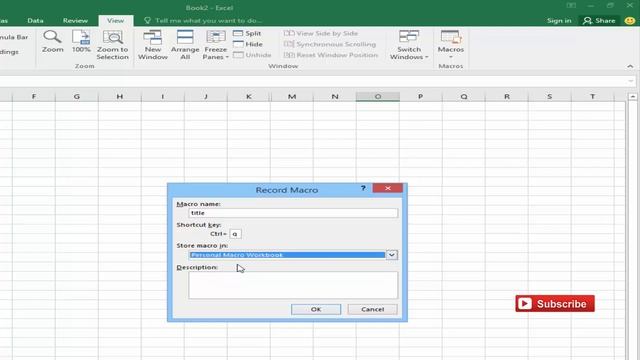This screenshot has height=360, width=640.
Task: Open Freeze Panes menu
Action: 216,45
